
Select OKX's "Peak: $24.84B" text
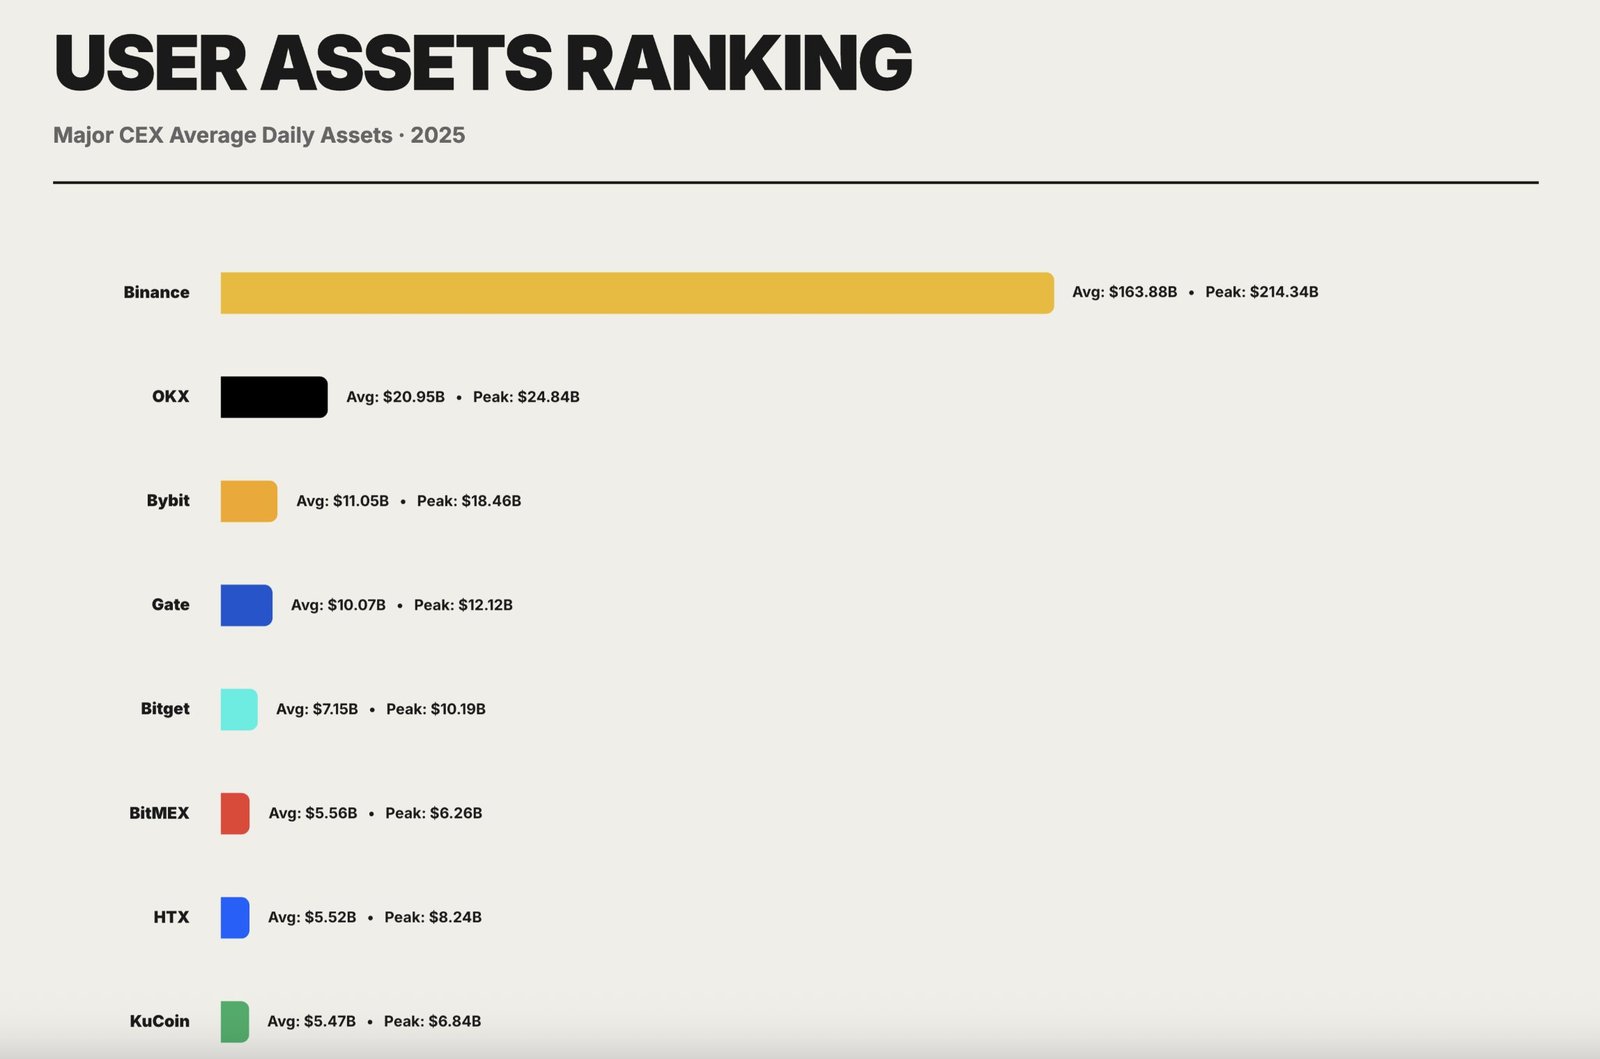tap(526, 397)
